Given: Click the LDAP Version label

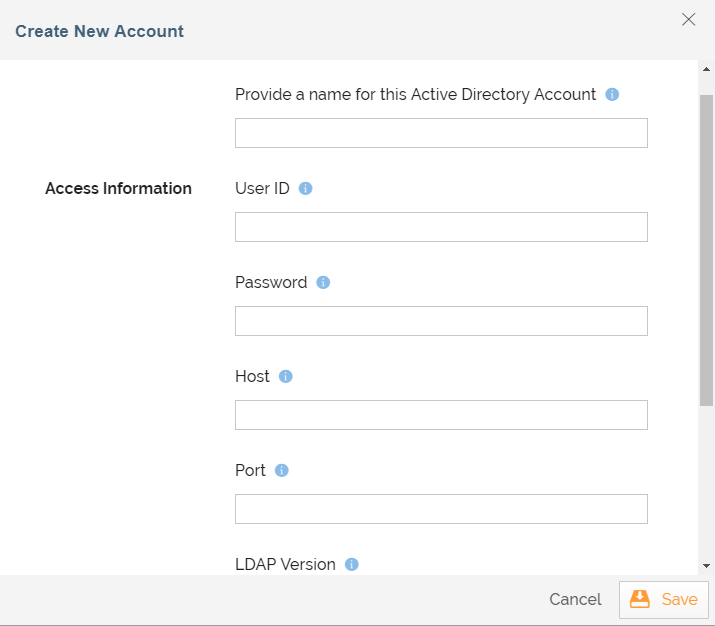Looking at the screenshot, I should click(285, 565).
